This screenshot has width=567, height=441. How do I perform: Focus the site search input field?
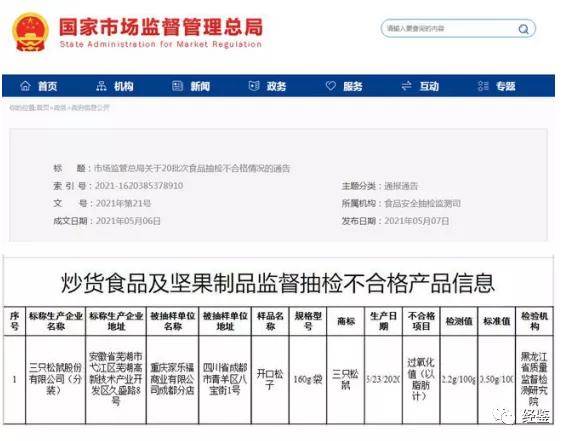click(x=458, y=29)
